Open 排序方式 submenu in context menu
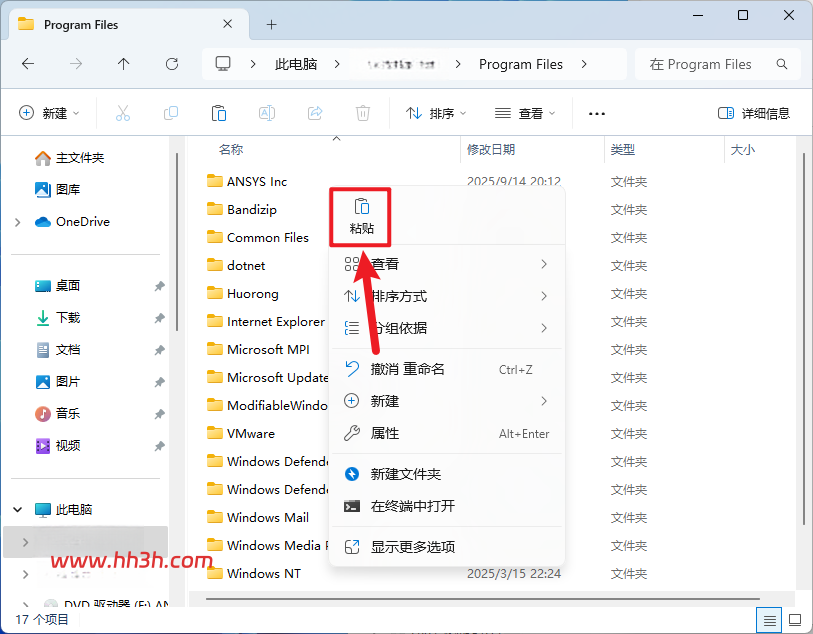Image resolution: width=813 pixels, height=634 pixels. pyautogui.click(x=447, y=296)
